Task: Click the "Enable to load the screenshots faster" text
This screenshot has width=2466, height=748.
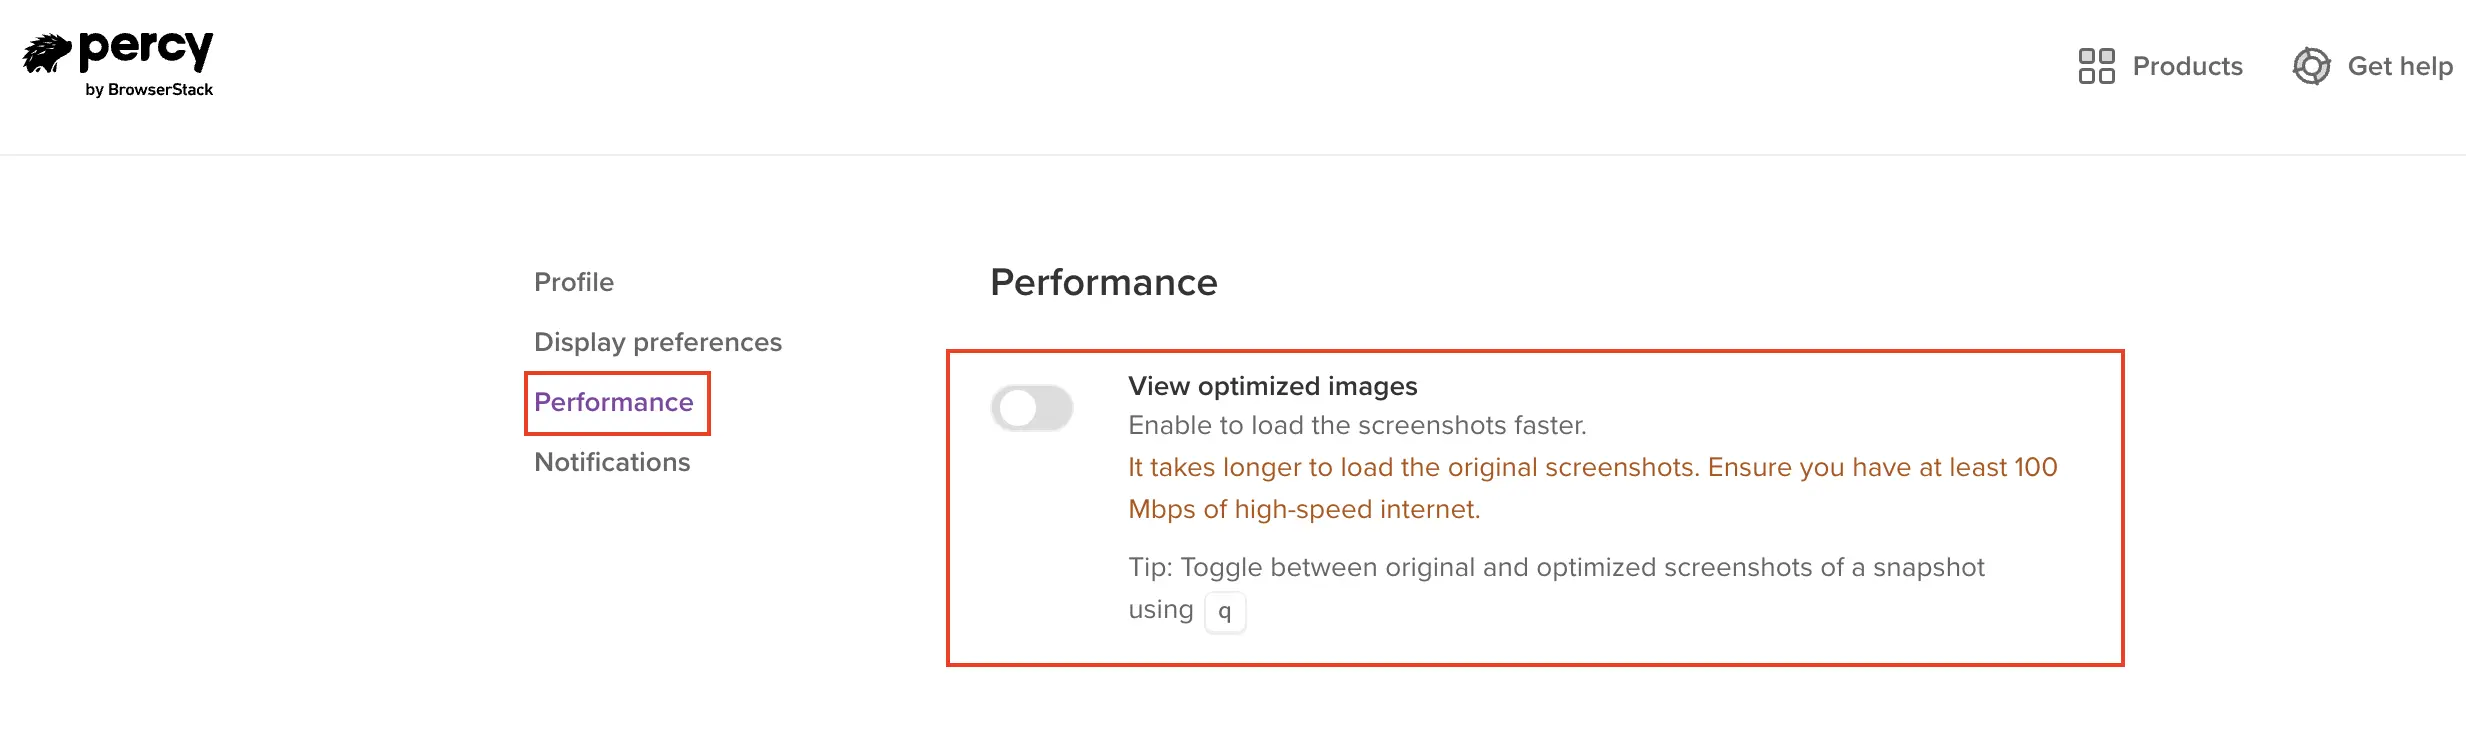Action: pyautogui.click(x=1357, y=426)
